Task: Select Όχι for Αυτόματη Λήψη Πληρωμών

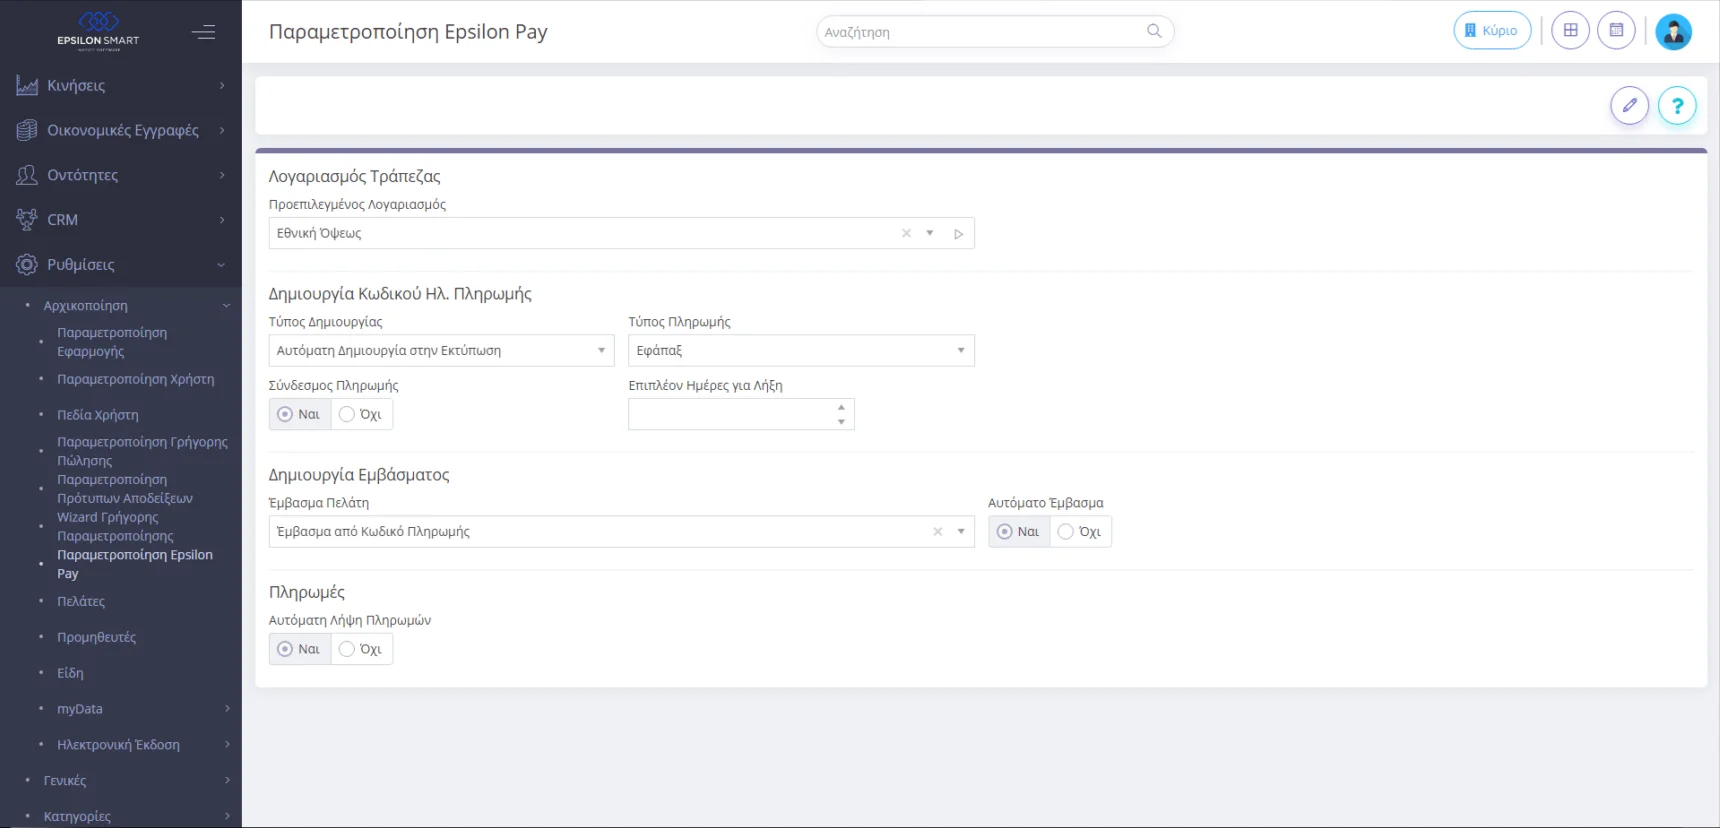Action: pyautogui.click(x=361, y=649)
